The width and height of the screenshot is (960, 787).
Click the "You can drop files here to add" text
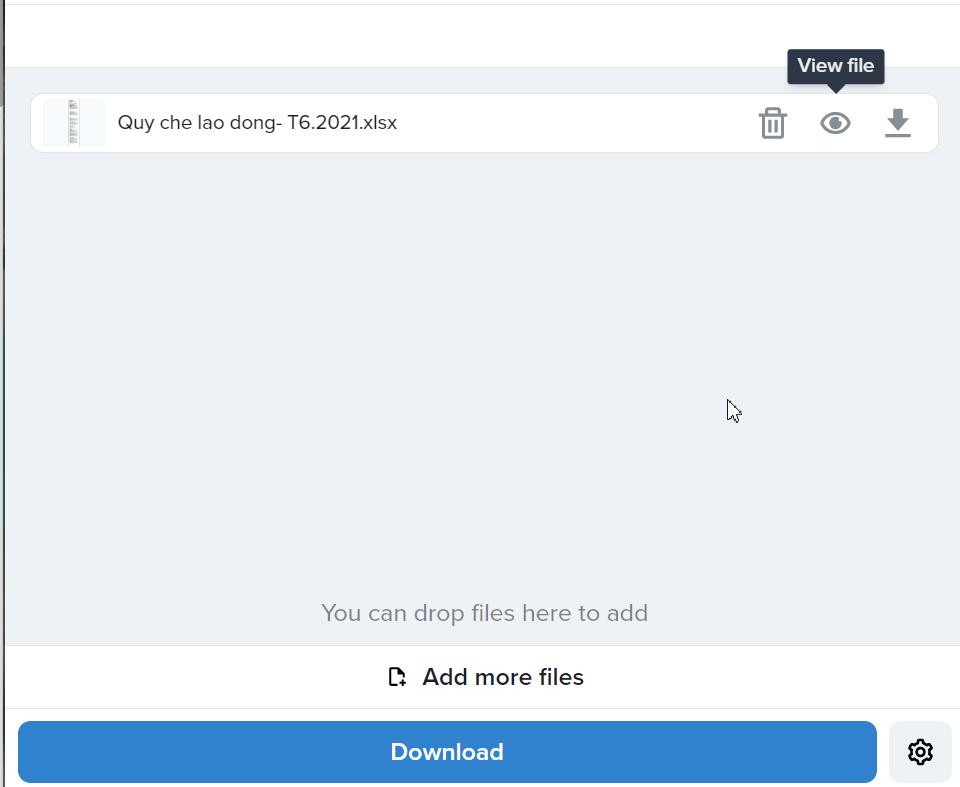pyautogui.click(x=484, y=613)
